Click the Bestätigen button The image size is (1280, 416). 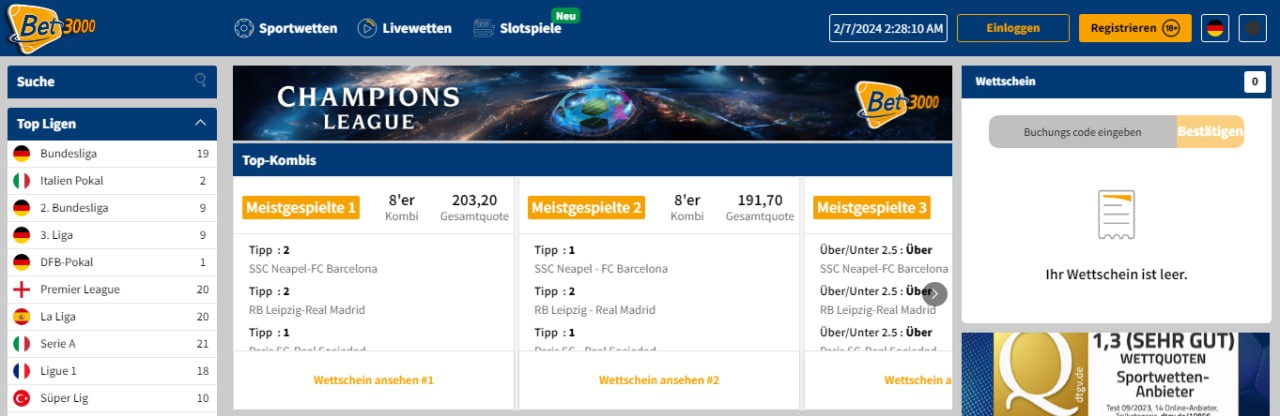pyautogui.click(x=1210, y=132)
